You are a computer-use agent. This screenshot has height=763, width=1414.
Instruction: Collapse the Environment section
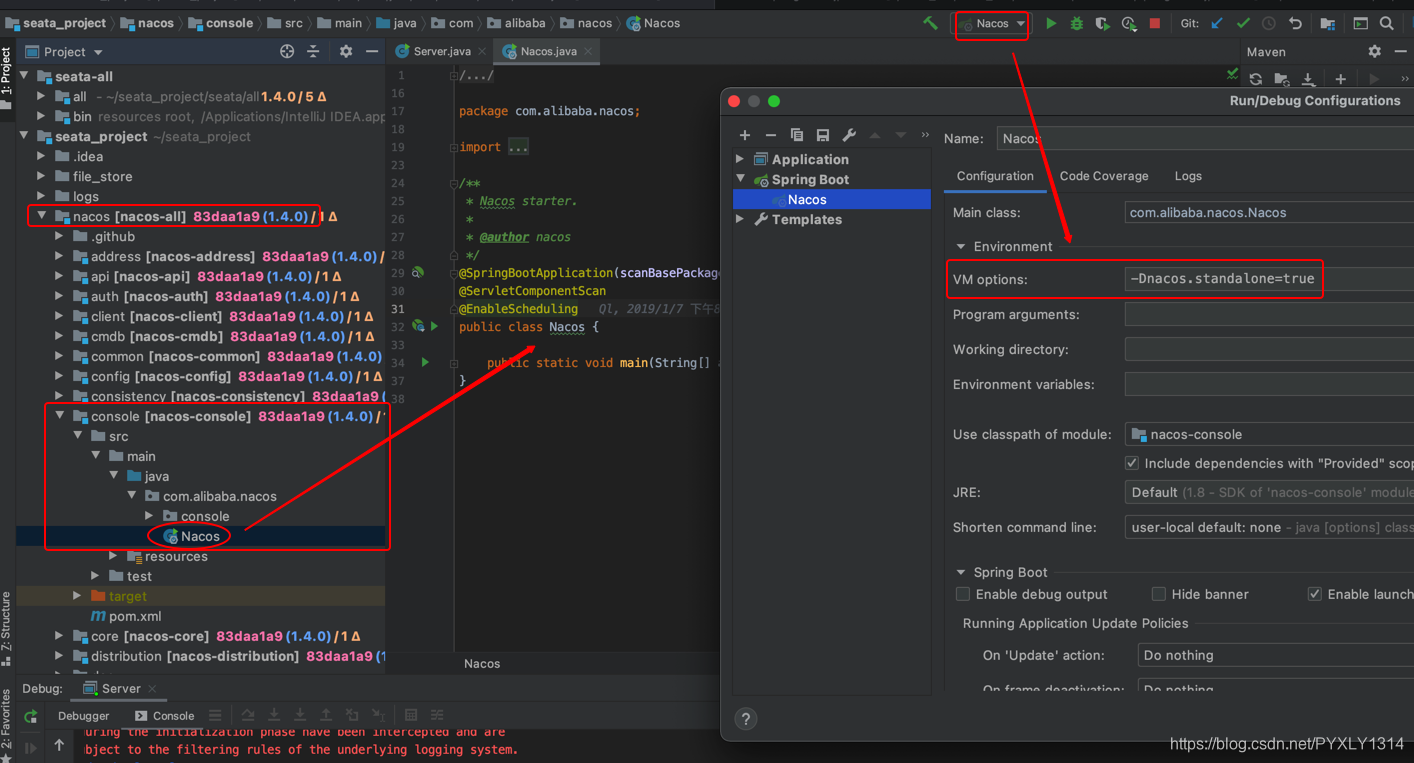[961, 246]
